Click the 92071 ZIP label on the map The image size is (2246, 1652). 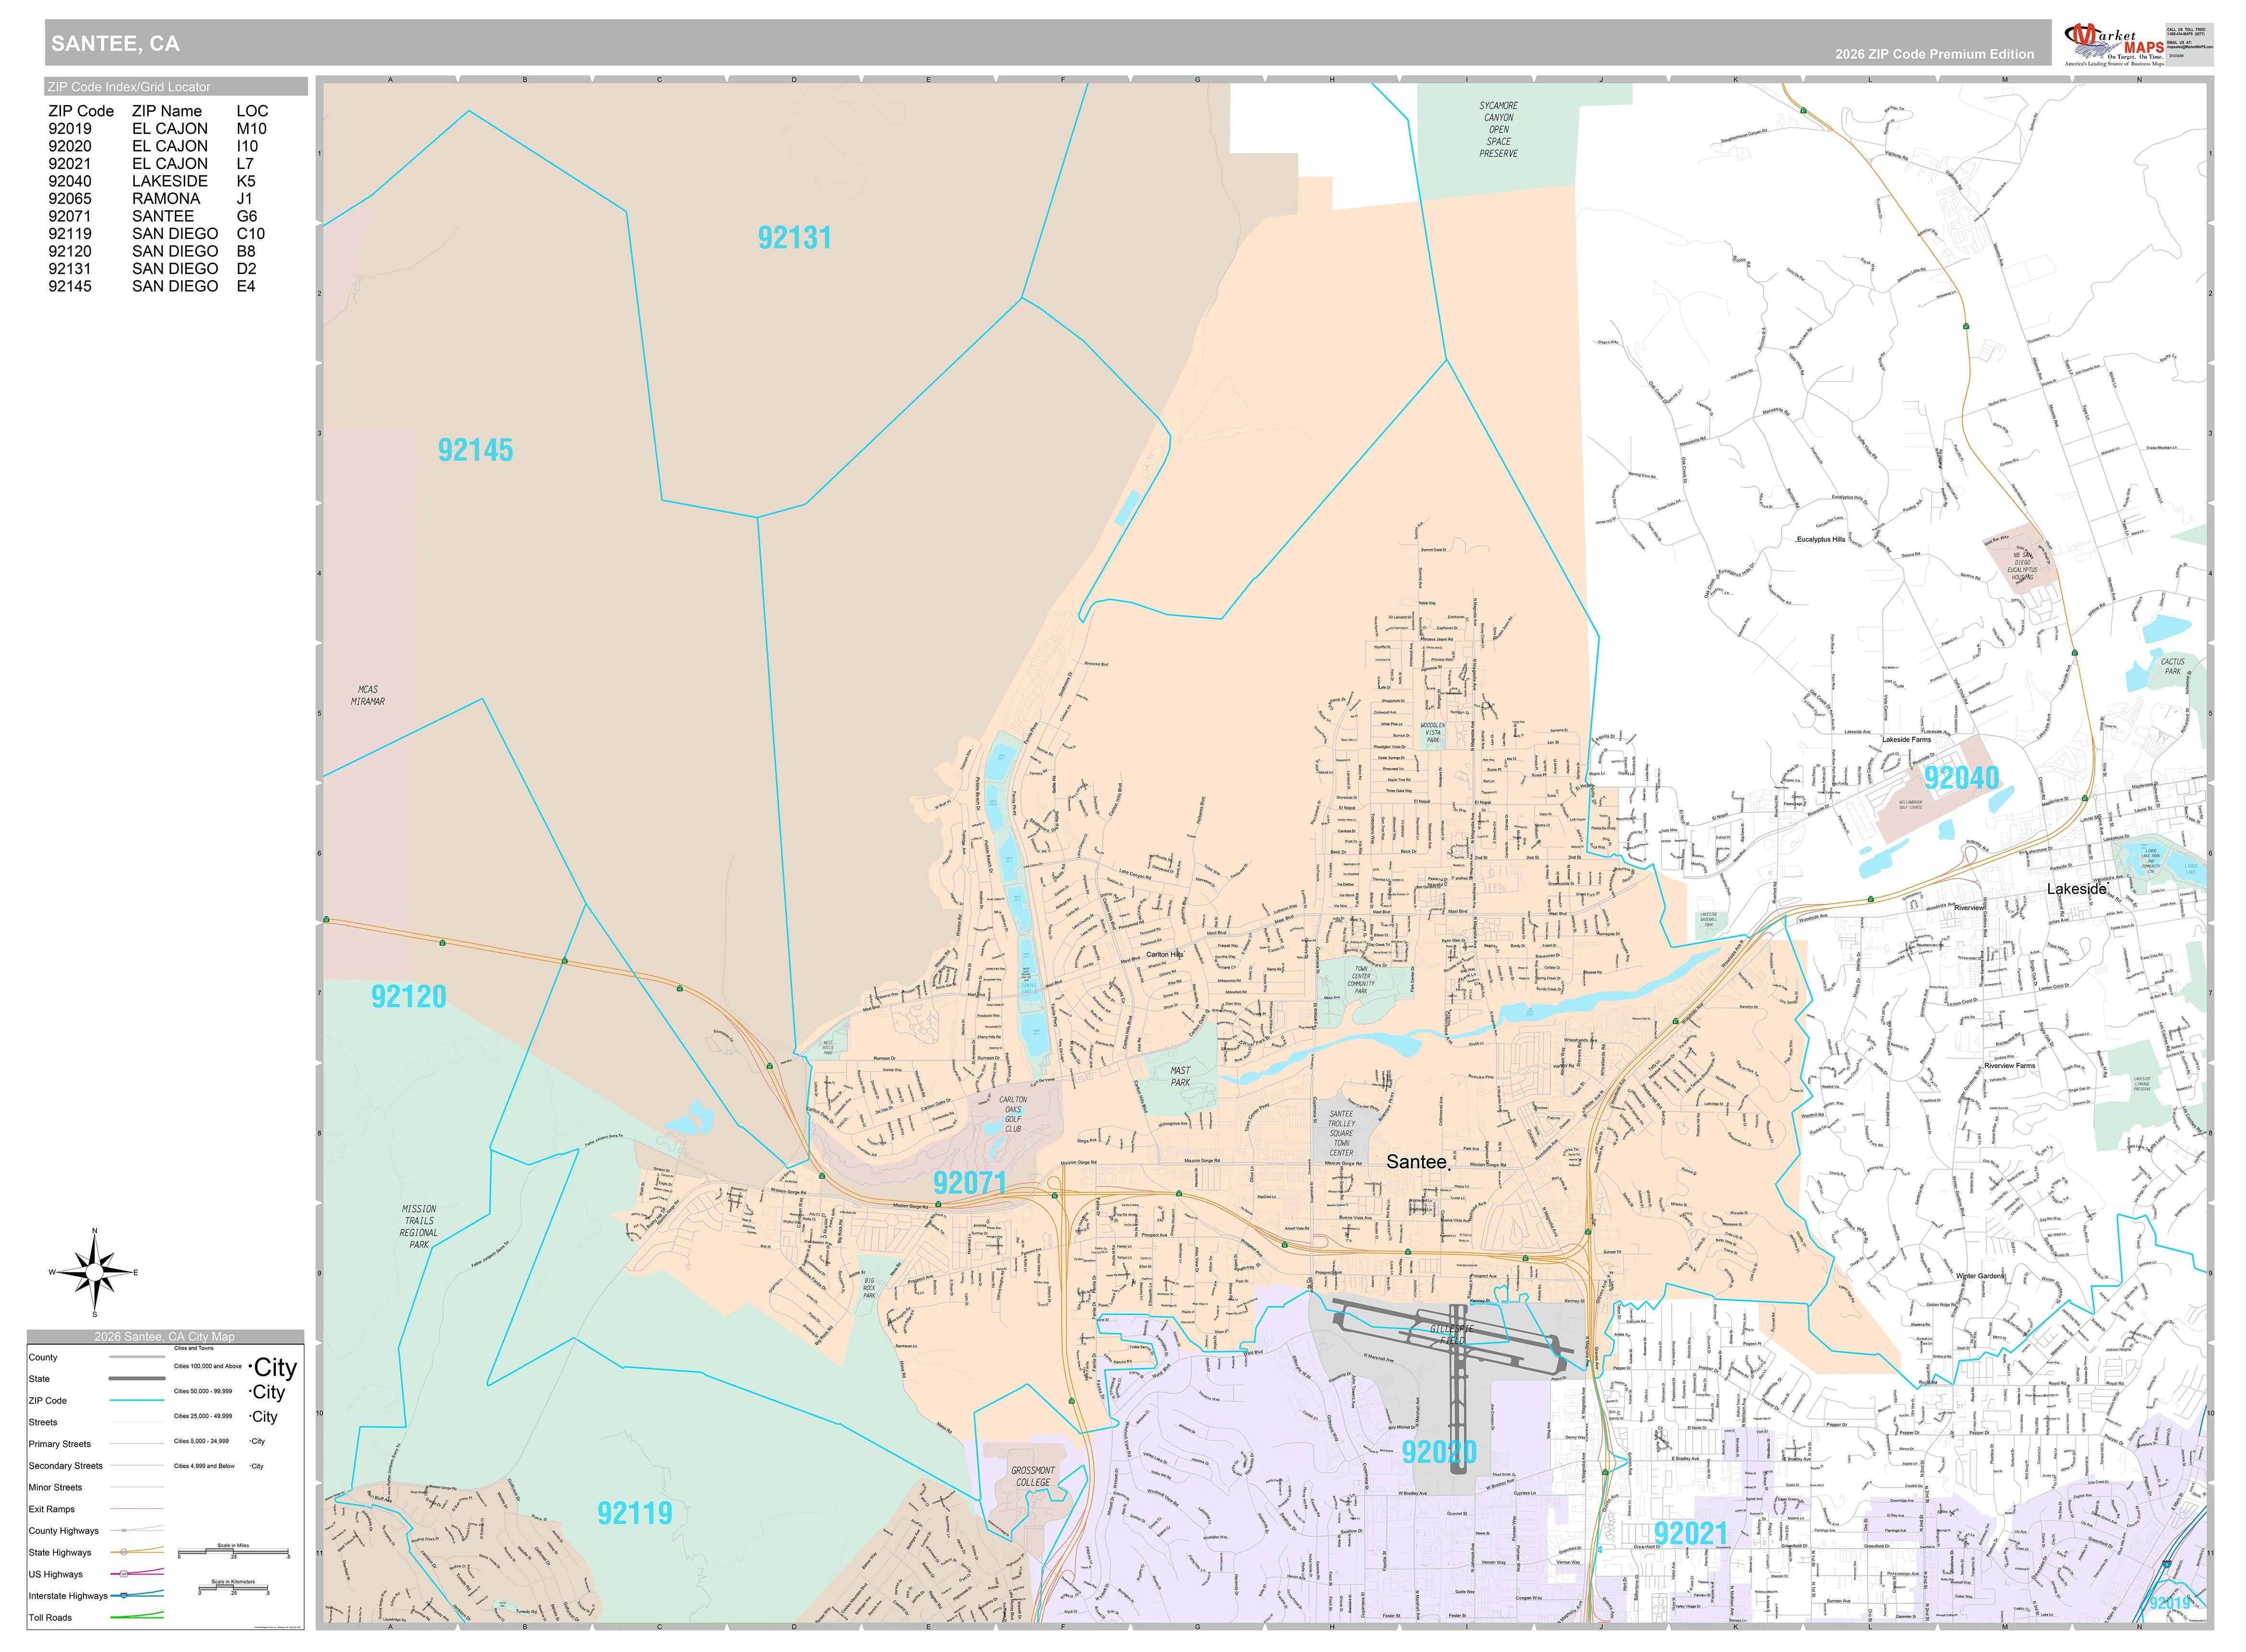(x=970, y=1183)
